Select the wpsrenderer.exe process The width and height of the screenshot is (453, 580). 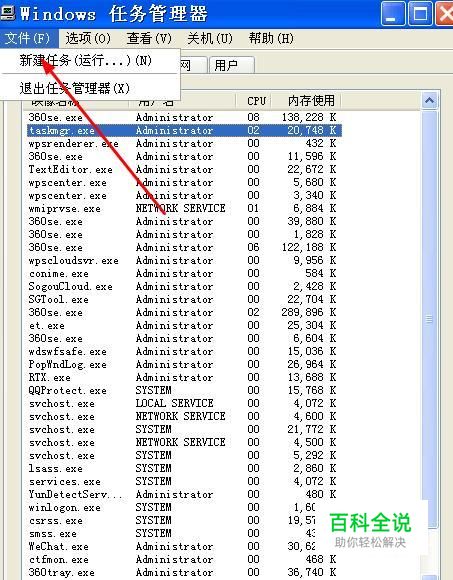[74, 144]
